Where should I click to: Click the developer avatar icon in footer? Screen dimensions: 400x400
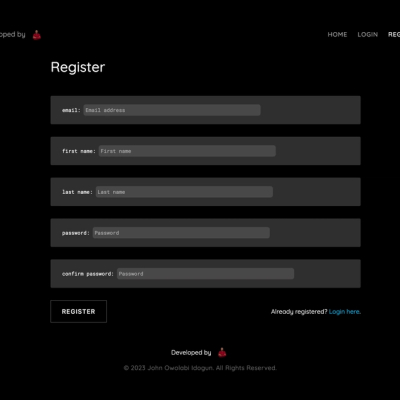tap(222, 352)
